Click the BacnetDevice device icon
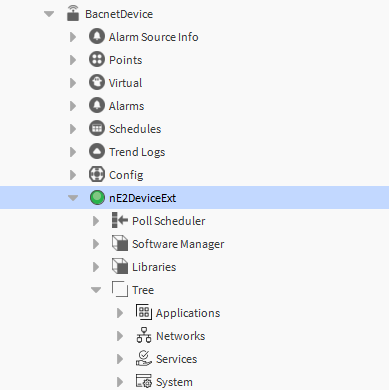389x390 pixels. 73,13
